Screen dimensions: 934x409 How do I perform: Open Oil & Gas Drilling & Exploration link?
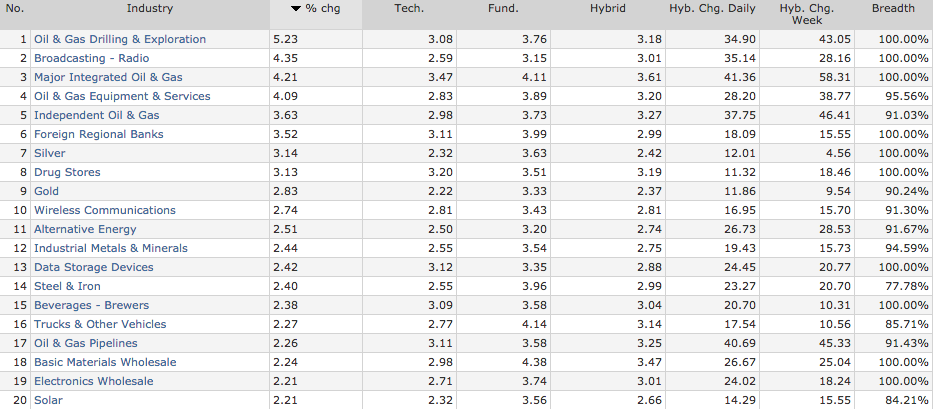(x=120, y=39)
